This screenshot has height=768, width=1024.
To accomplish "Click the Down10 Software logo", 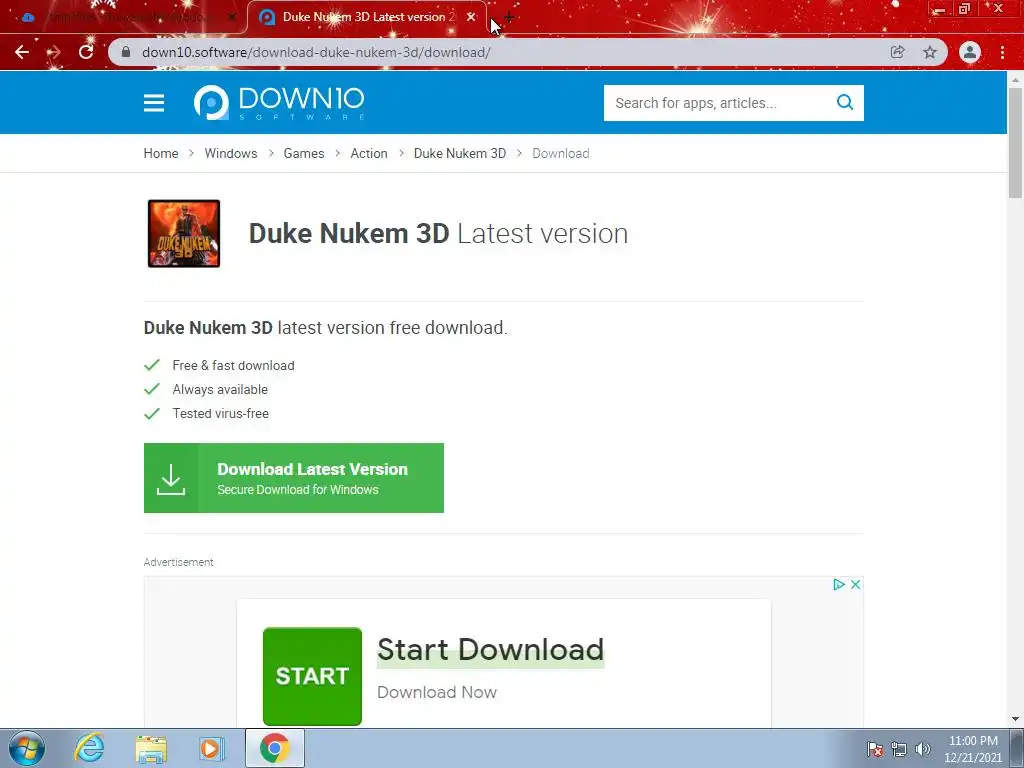I will [279, 103].
